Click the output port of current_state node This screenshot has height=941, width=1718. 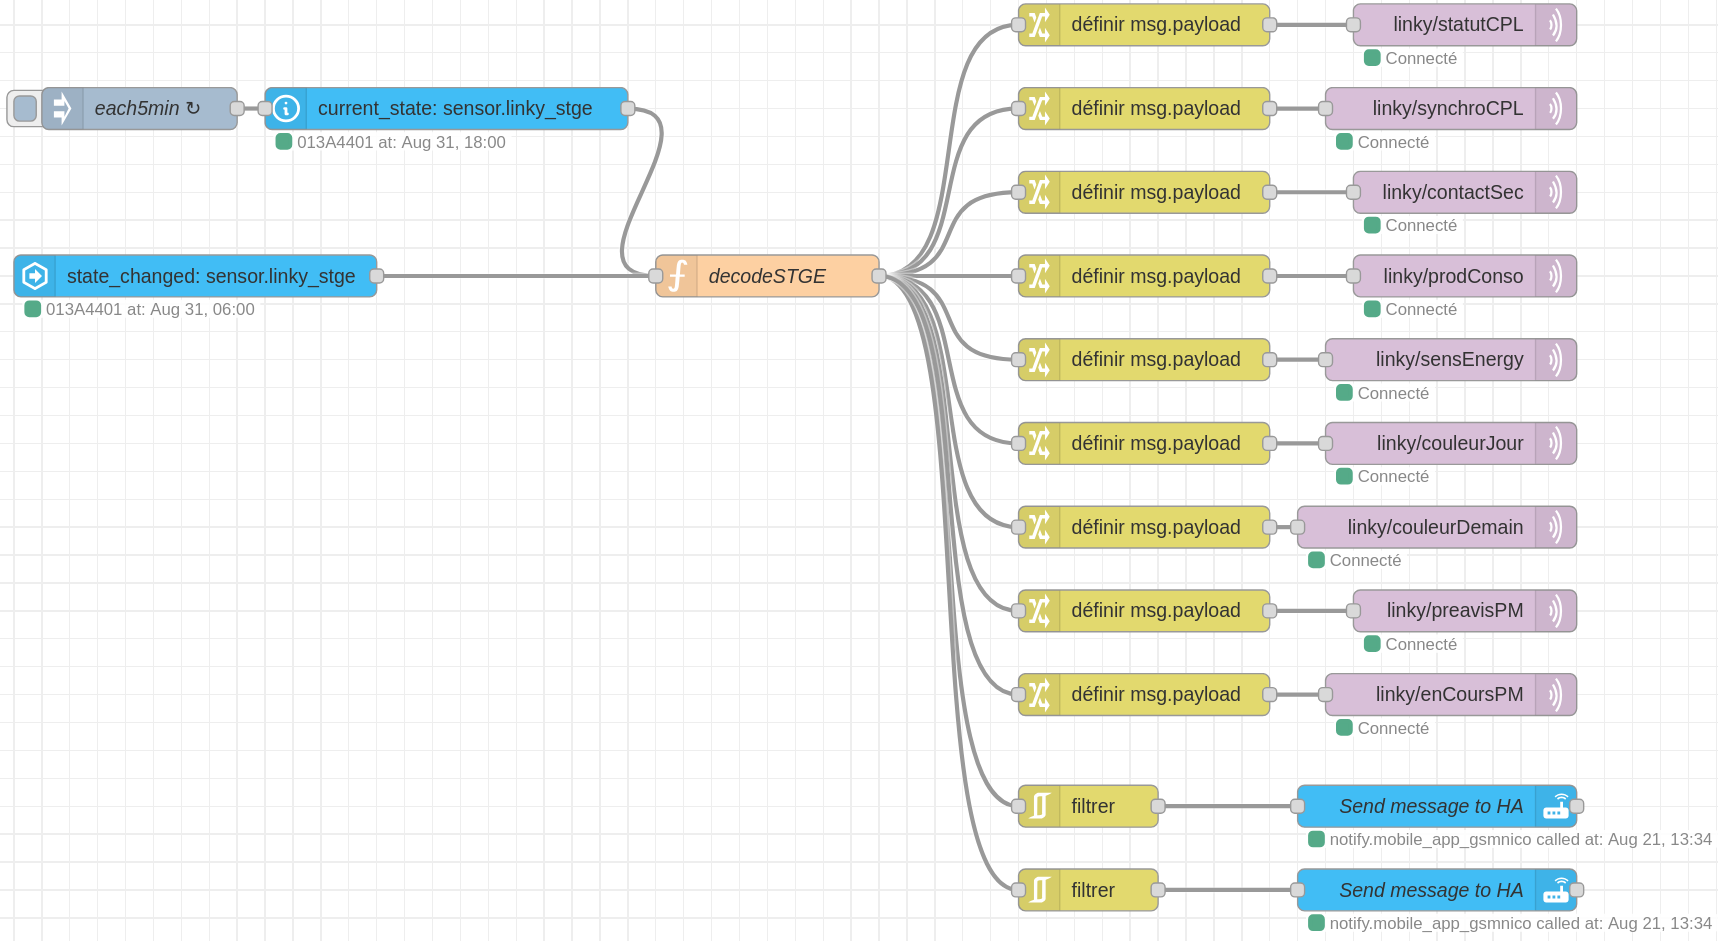[x=628, y=109]
